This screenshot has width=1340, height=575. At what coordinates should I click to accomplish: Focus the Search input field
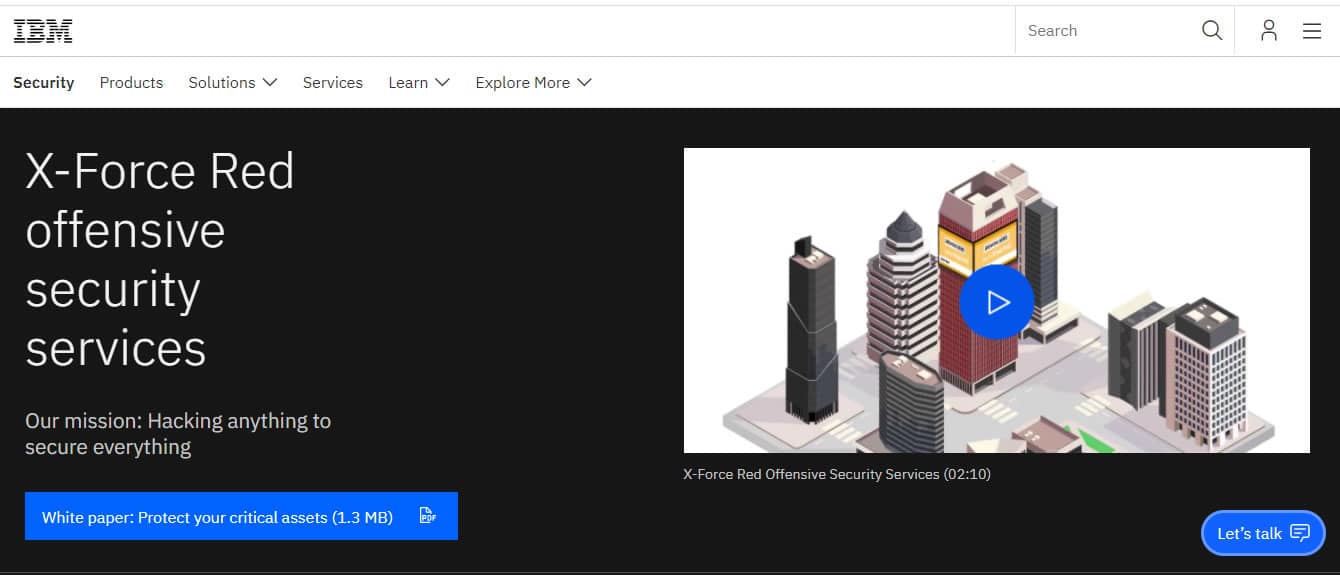point(1108,31)
